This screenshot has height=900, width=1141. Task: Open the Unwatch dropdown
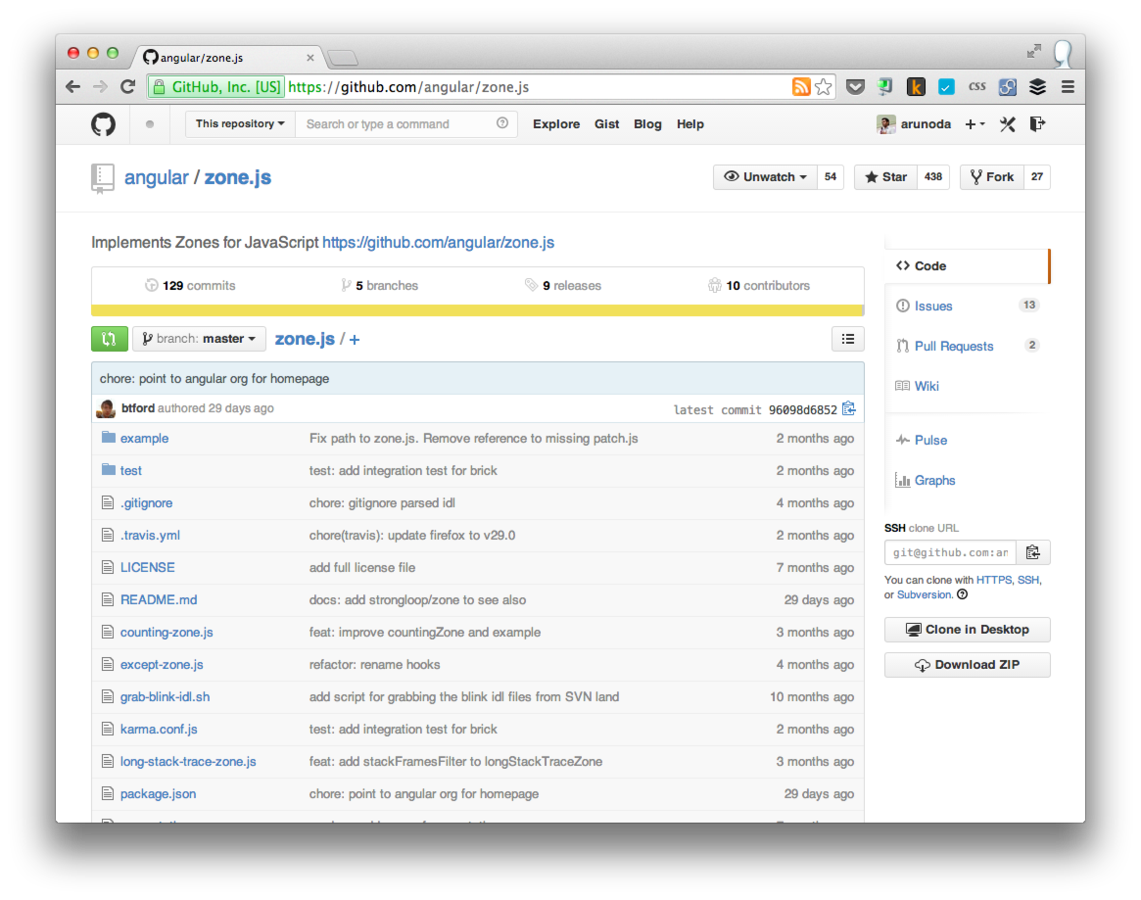pyautogui.click(x=766, y=177)
